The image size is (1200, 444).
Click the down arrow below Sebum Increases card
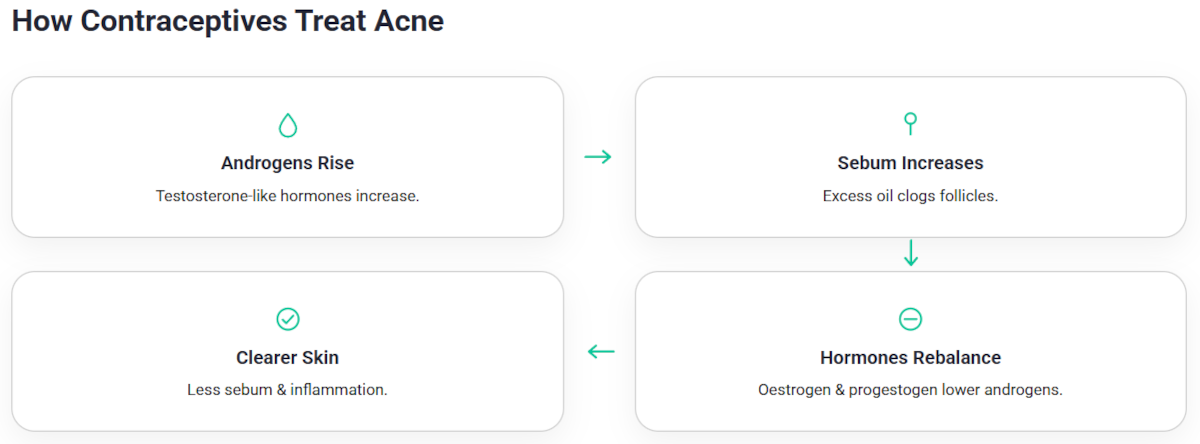tap(910, 253)
